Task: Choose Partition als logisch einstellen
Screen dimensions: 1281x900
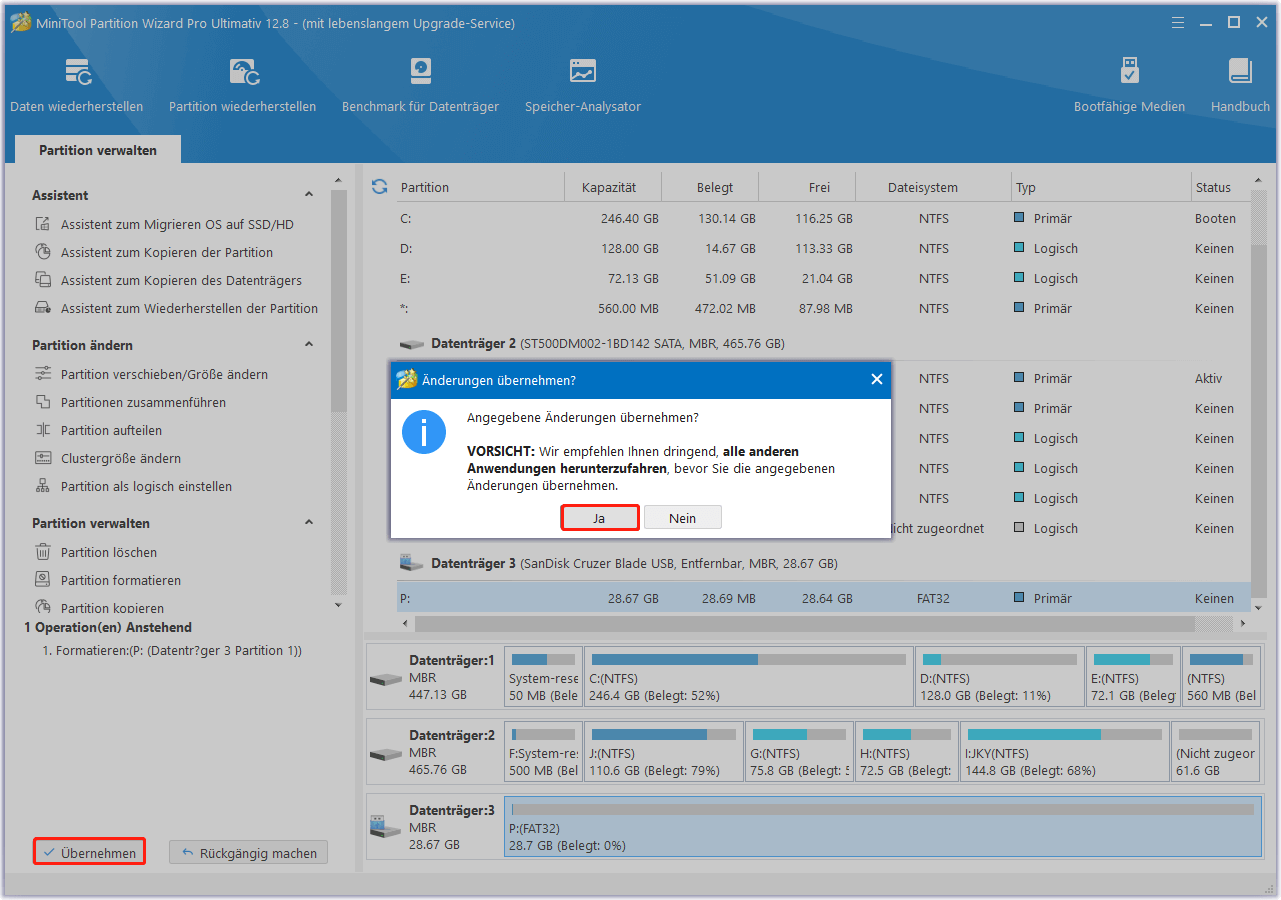Action: pos(146,486)
